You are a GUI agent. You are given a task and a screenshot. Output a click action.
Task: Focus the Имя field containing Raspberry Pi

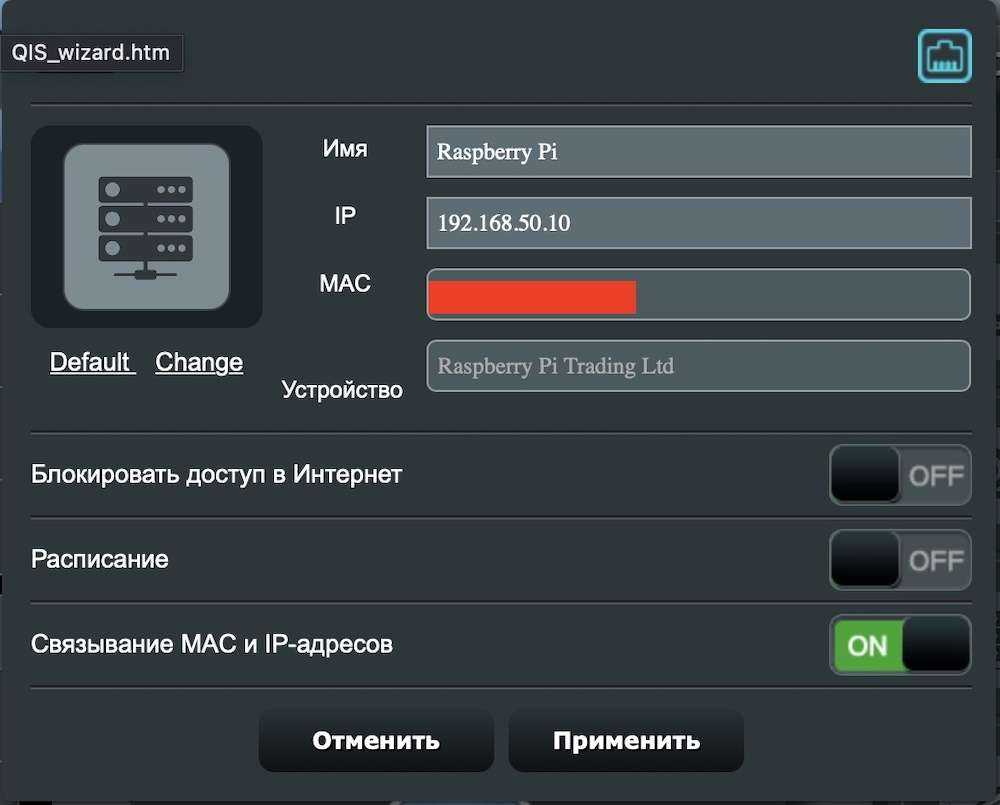[699, 152]
